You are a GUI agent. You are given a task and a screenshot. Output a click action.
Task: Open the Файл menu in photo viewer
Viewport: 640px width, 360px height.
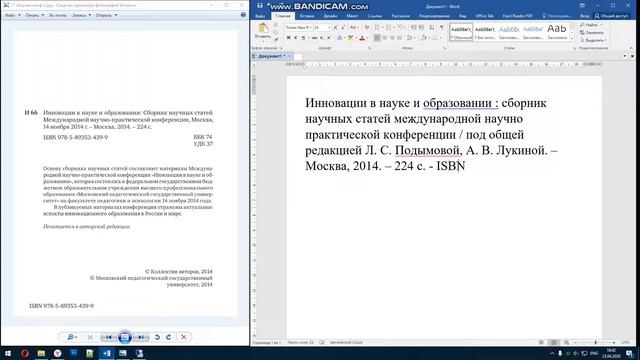[x=12, y=15]
